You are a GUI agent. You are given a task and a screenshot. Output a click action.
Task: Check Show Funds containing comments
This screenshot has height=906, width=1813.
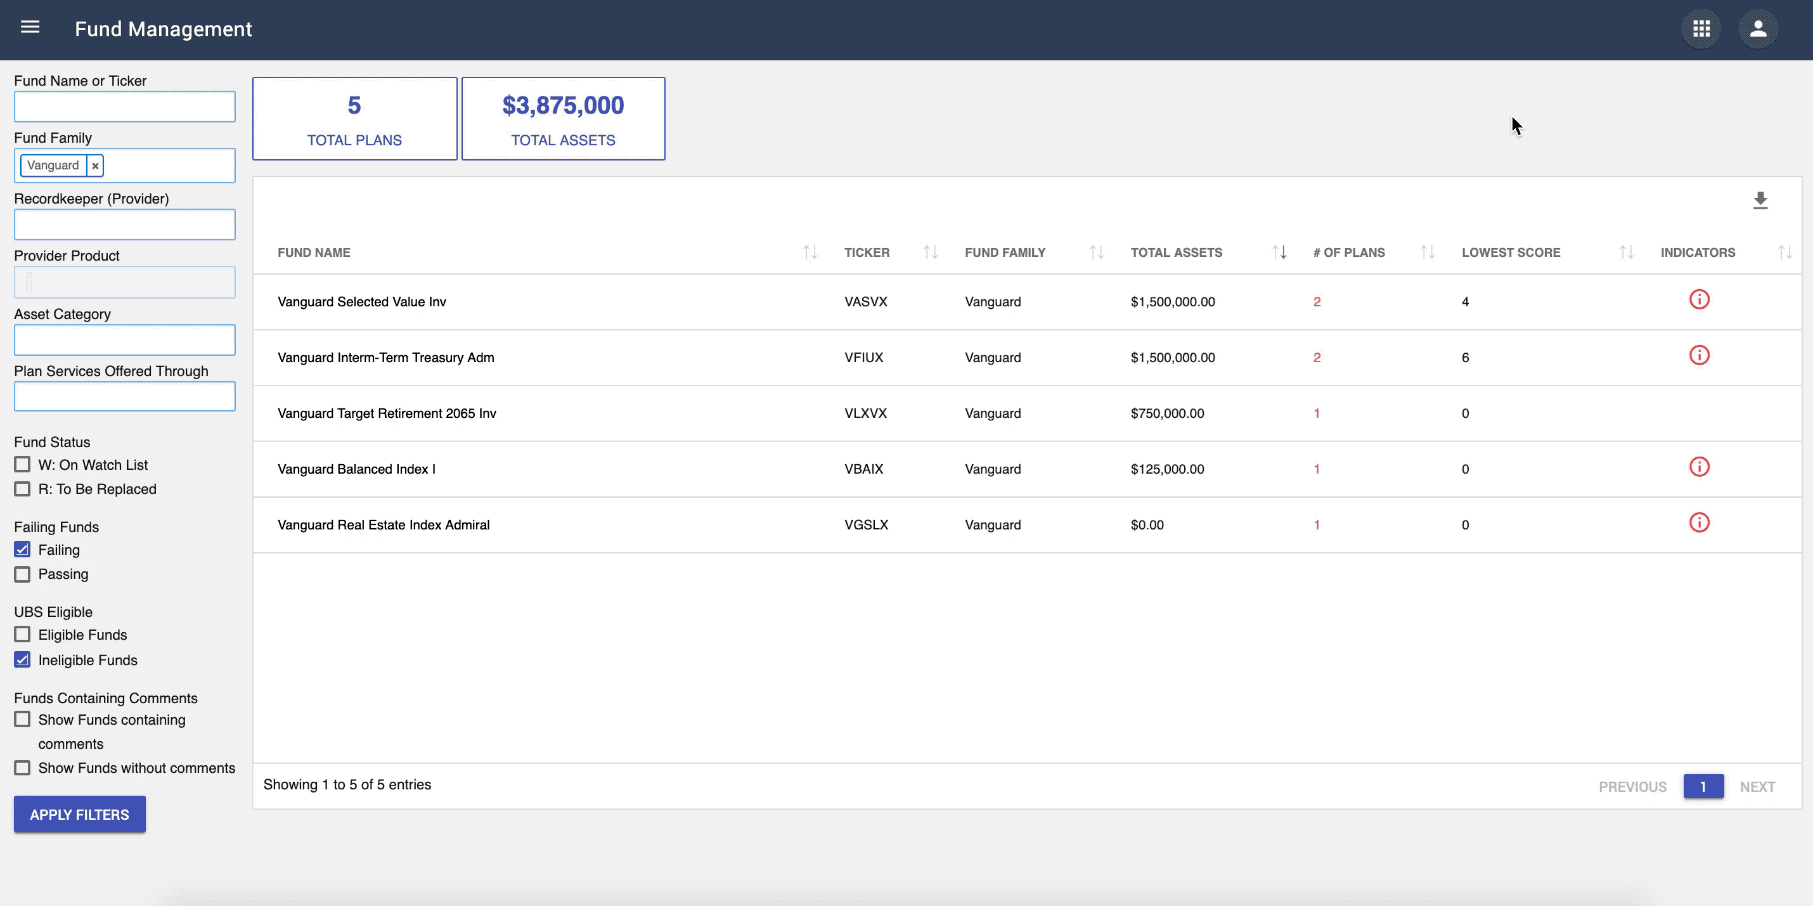[22, 720]
